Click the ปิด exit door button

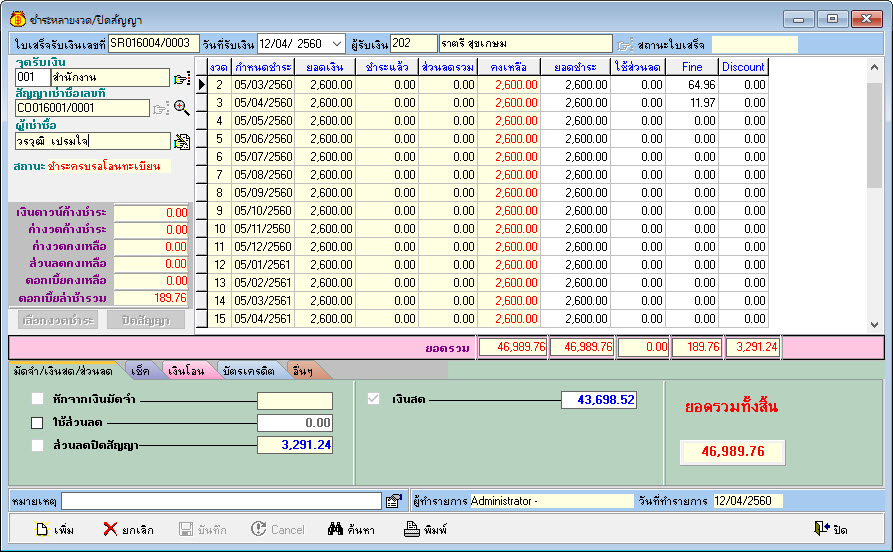click(x=830, y=530)
